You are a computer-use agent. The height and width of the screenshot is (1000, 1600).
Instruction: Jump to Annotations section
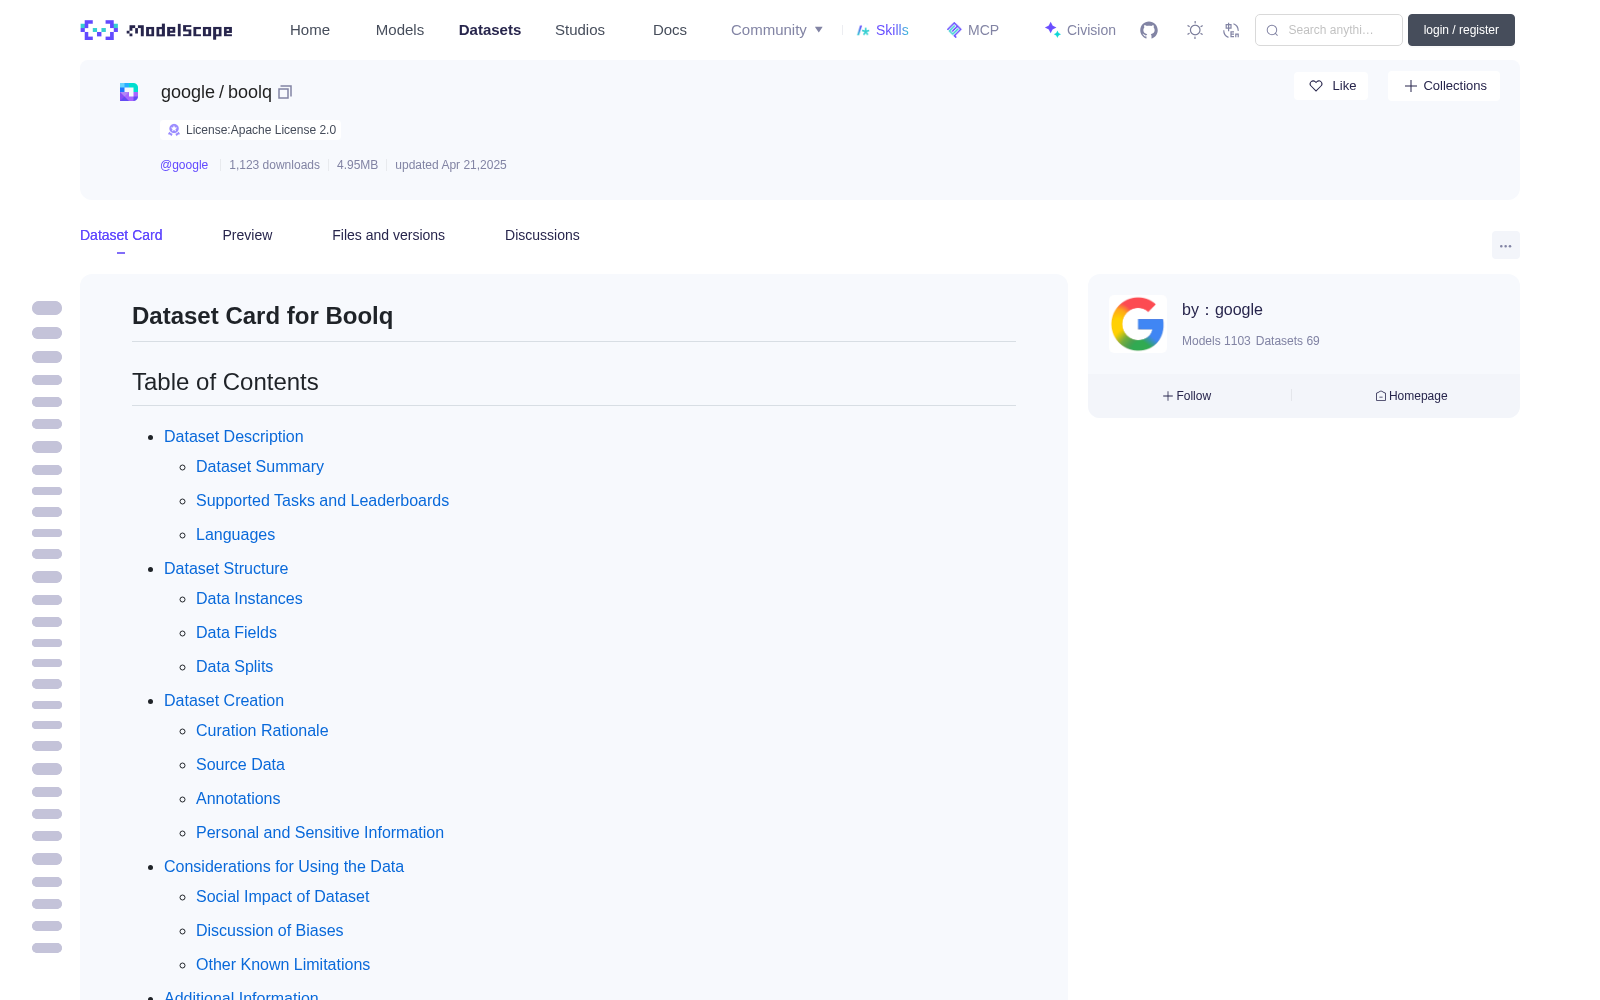[238, 798]
